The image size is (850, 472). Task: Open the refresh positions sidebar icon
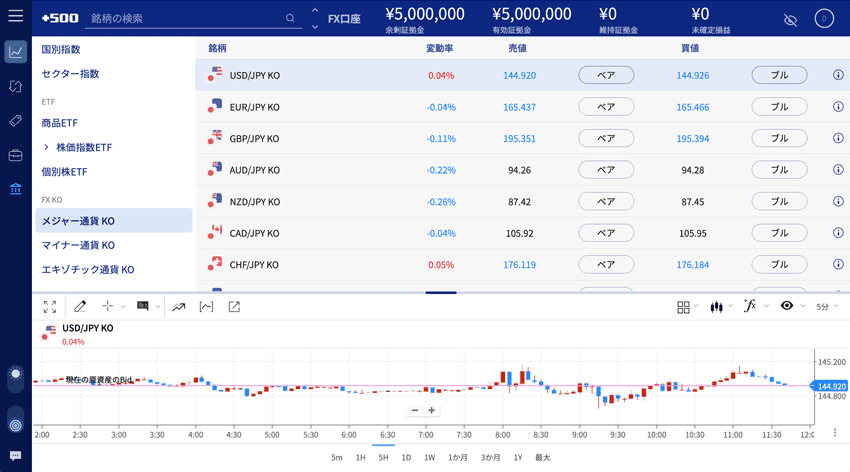16,86
